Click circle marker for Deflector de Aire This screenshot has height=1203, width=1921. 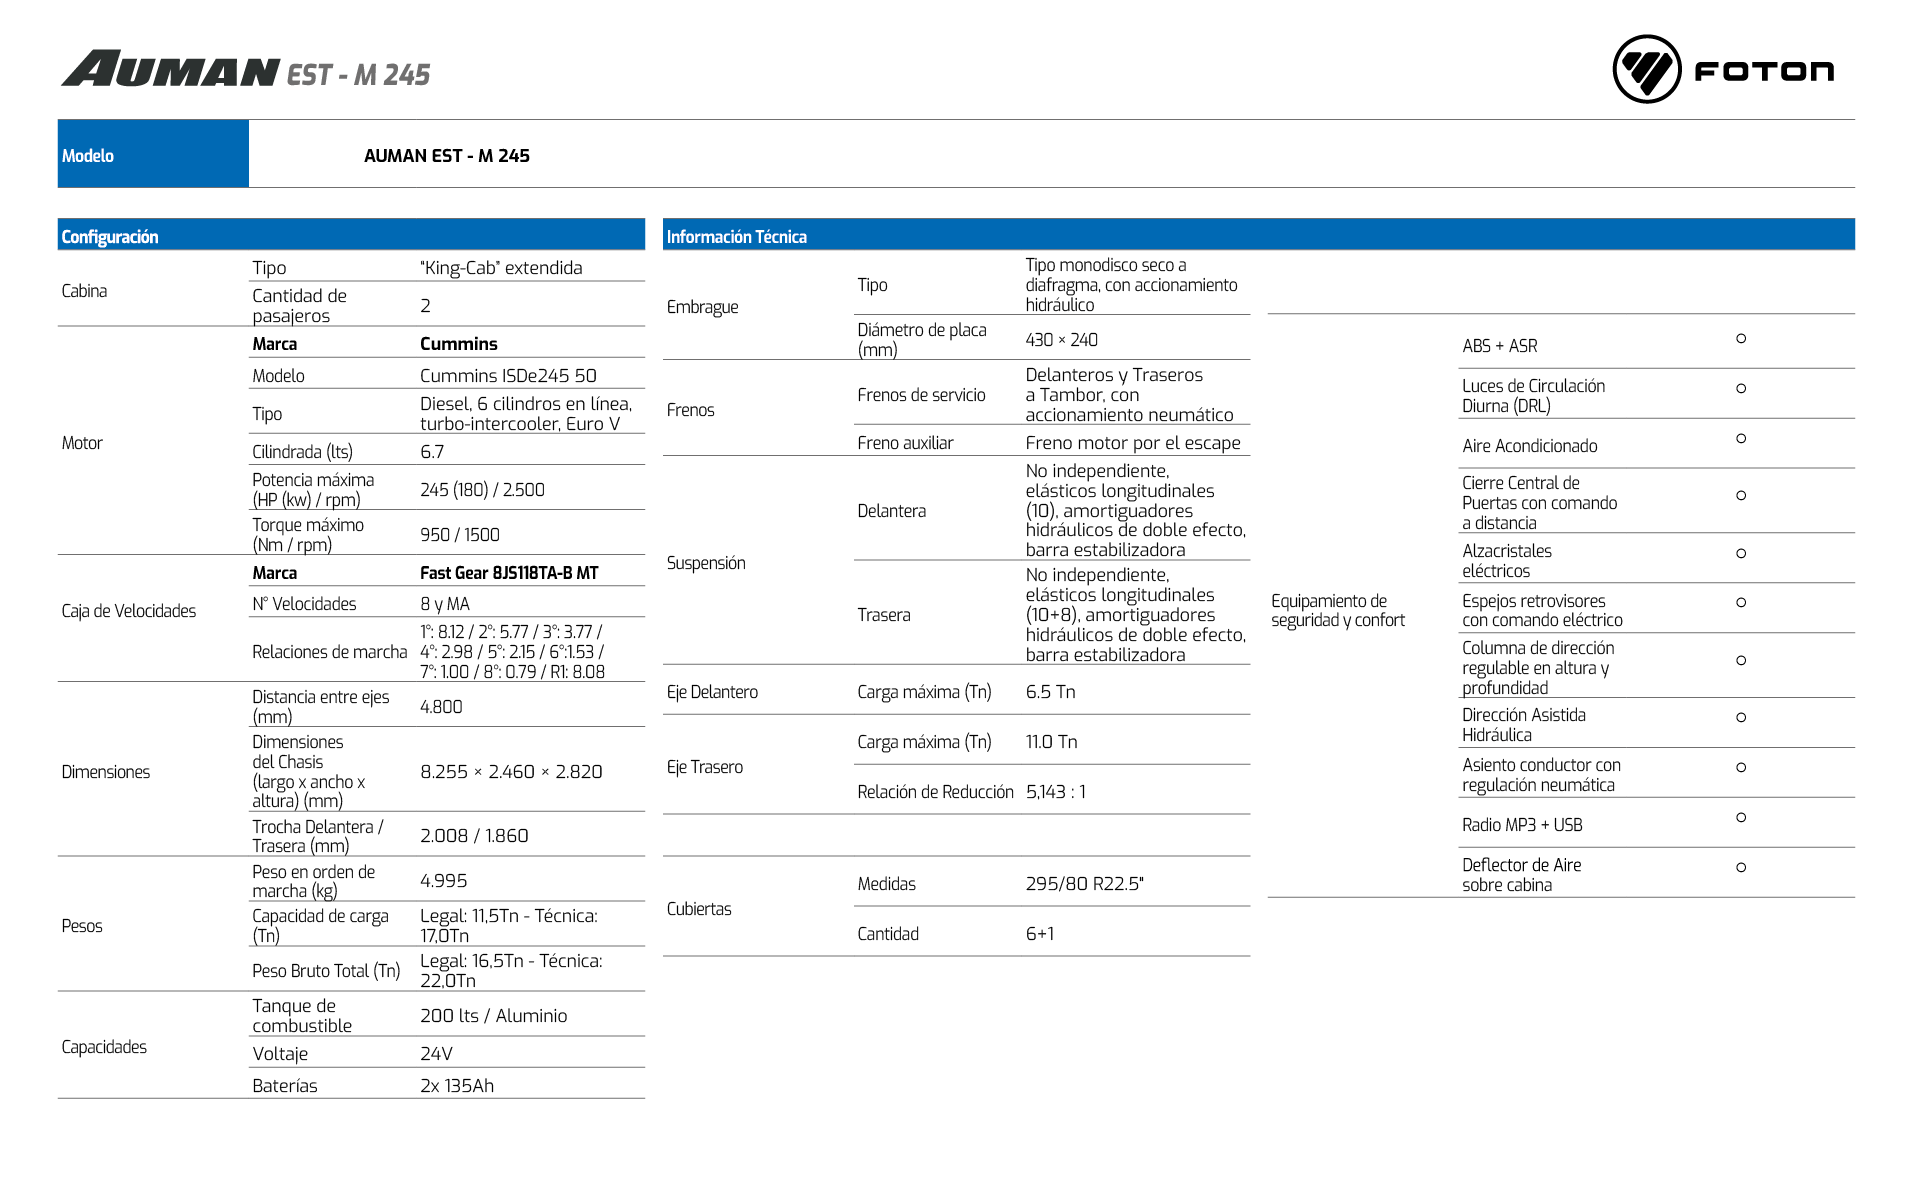pyautogui.click(x=1741, y=868)
